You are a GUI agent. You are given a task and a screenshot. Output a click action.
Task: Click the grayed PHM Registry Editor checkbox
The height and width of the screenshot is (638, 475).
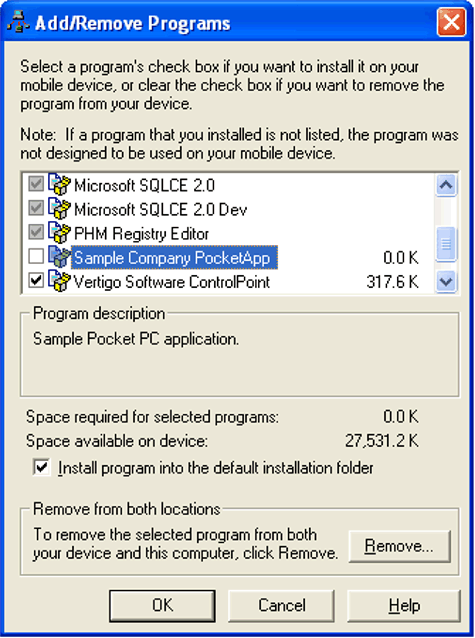pos(36,233)
